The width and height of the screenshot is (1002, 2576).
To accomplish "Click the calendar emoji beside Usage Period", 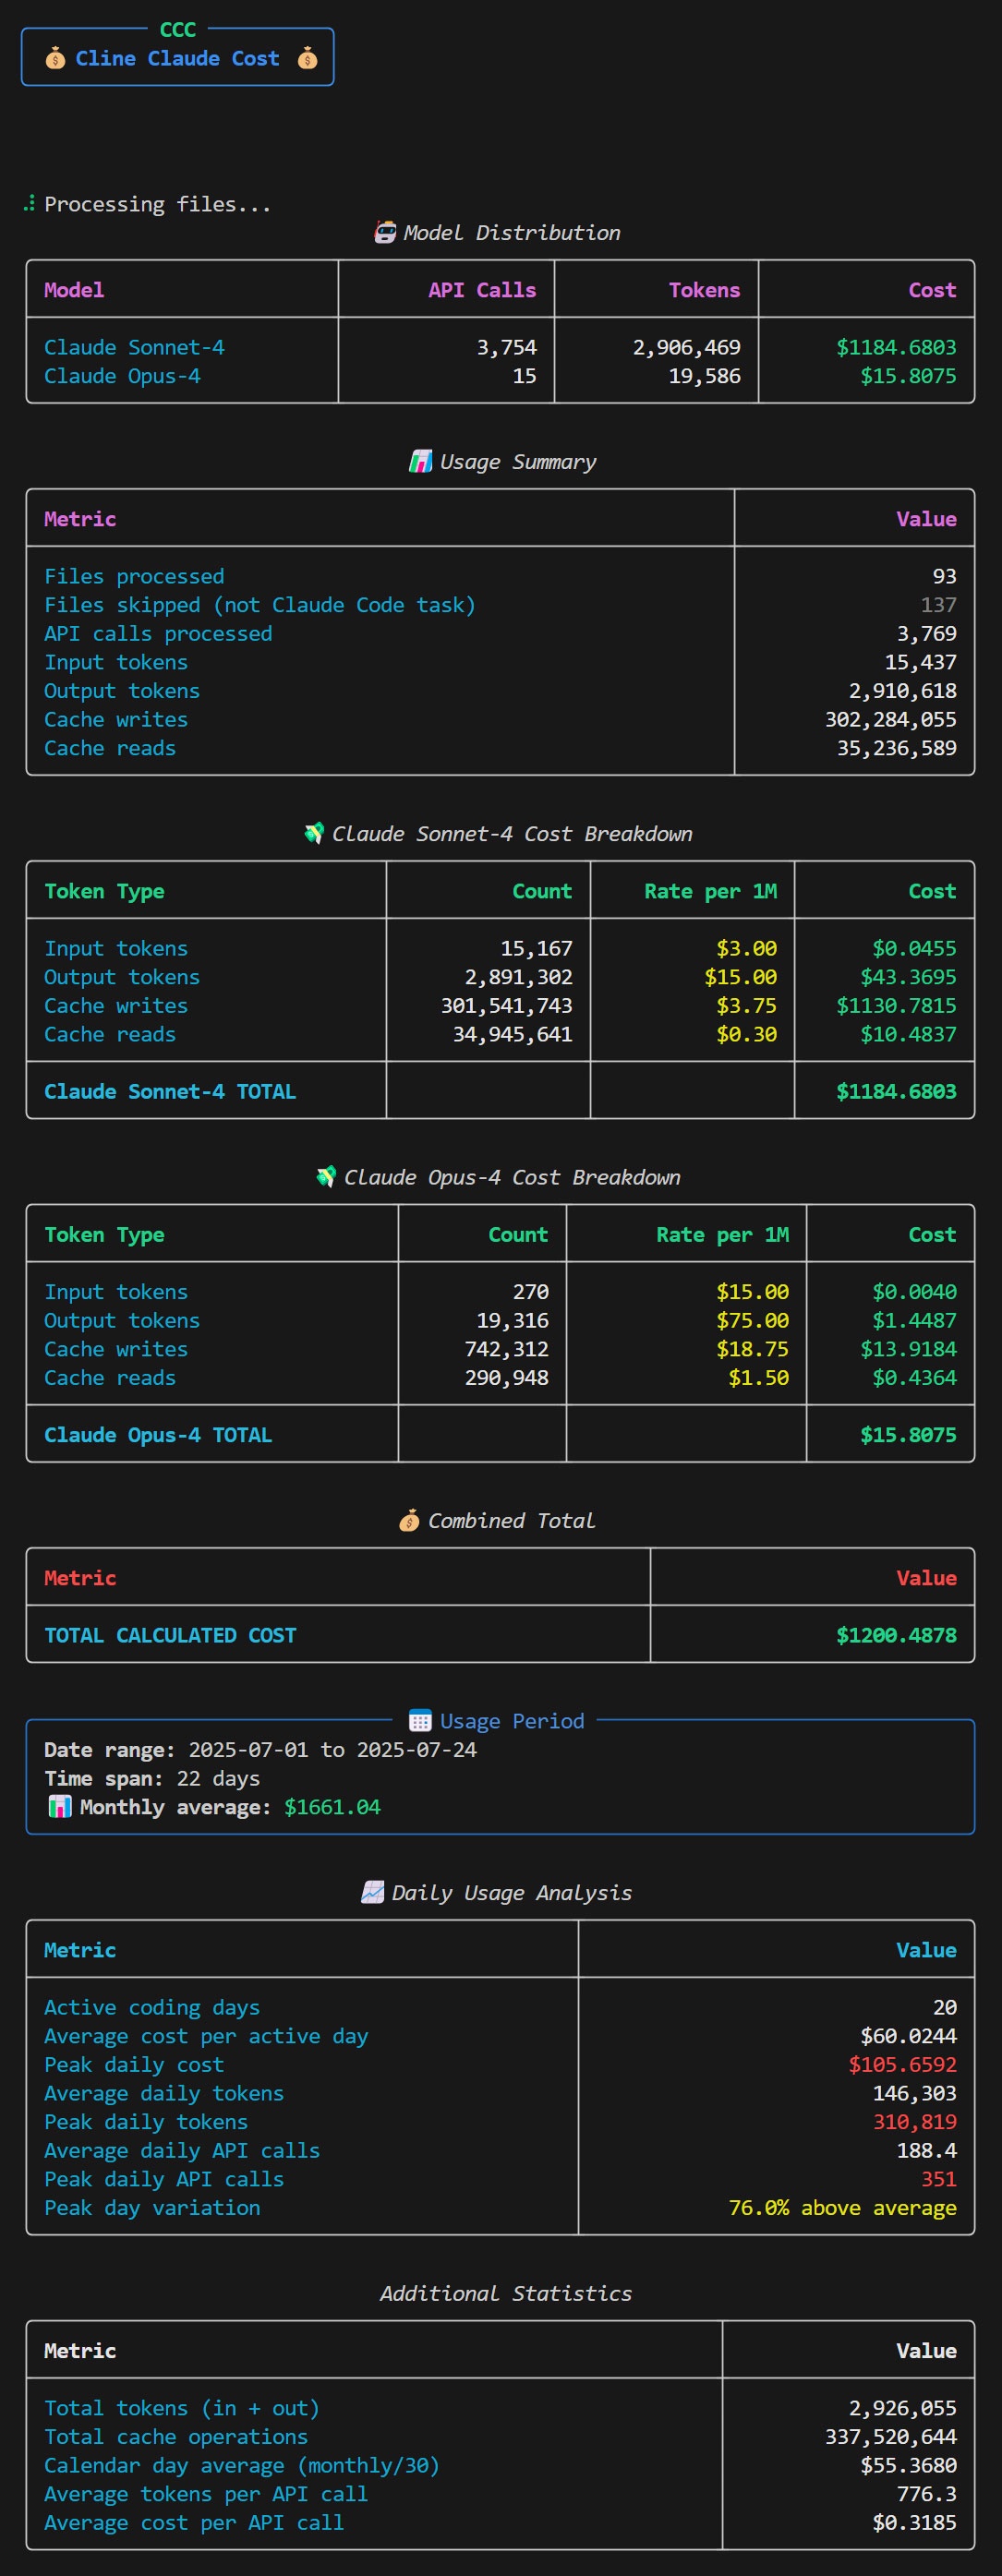I will [420, 1721].
